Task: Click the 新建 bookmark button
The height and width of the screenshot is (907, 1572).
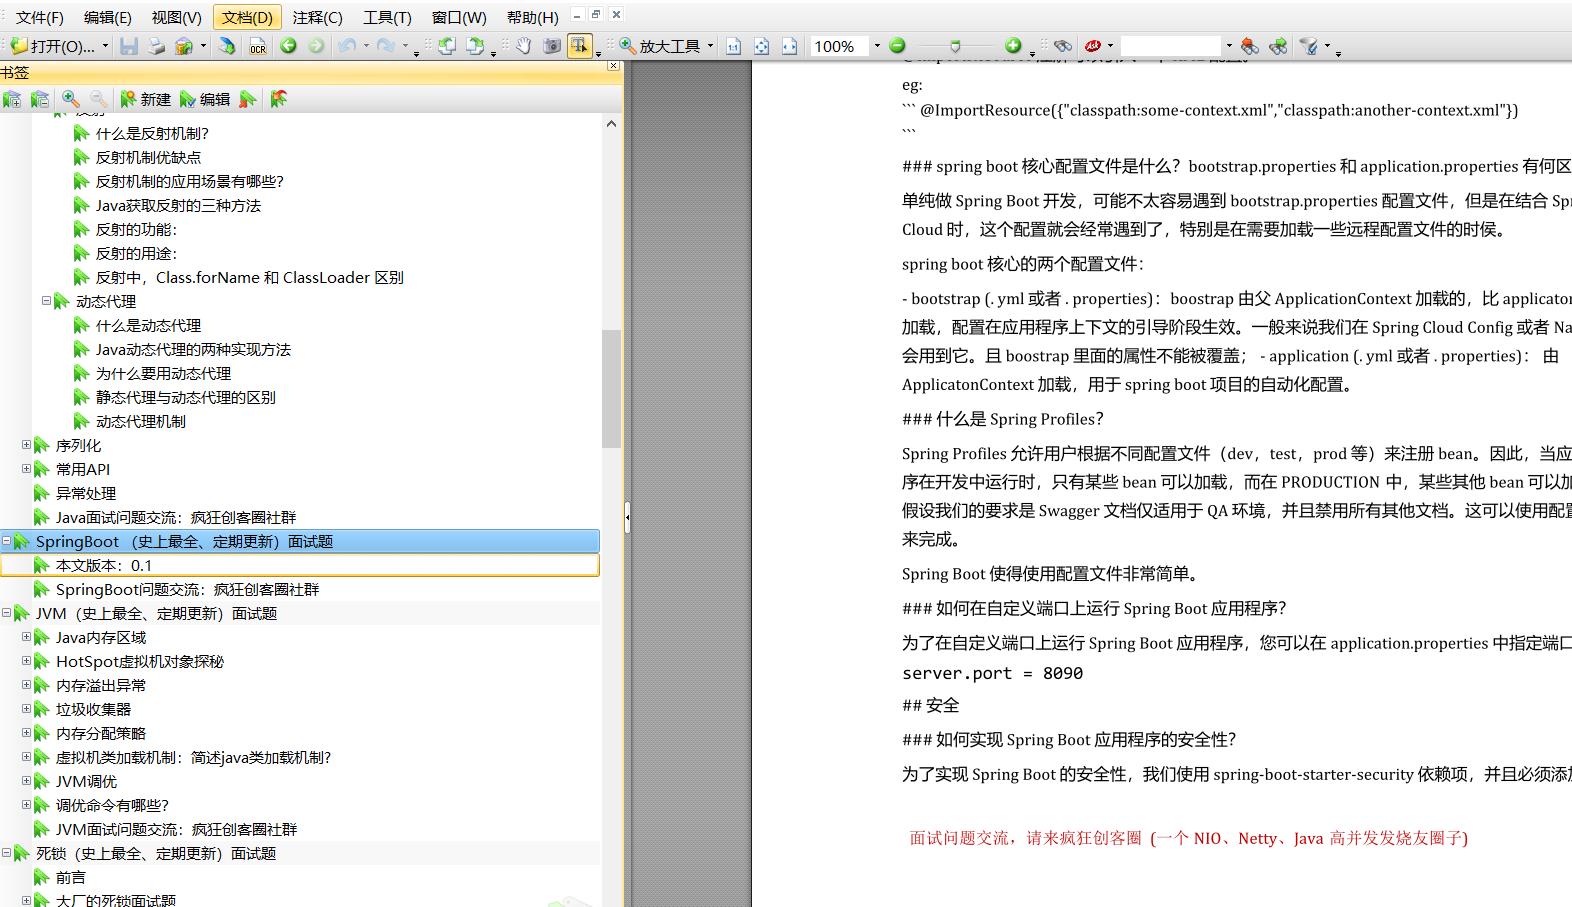Action: (146, 99)
